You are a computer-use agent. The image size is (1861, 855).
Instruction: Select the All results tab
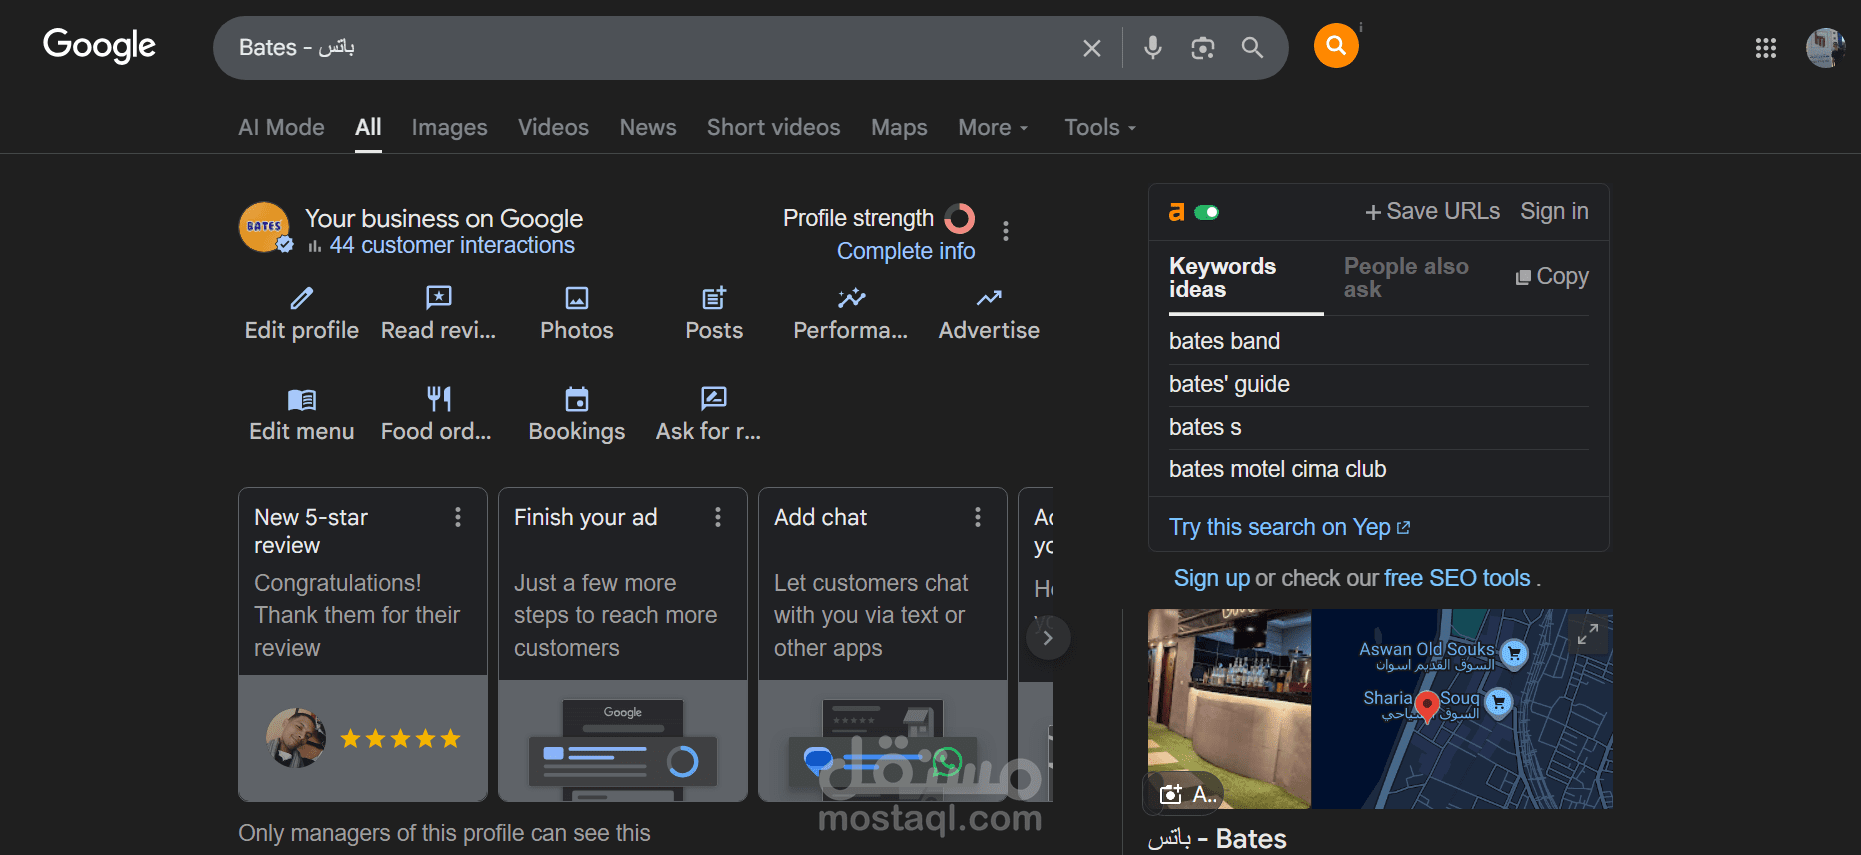pyautogui.click(x=368, y=128)
